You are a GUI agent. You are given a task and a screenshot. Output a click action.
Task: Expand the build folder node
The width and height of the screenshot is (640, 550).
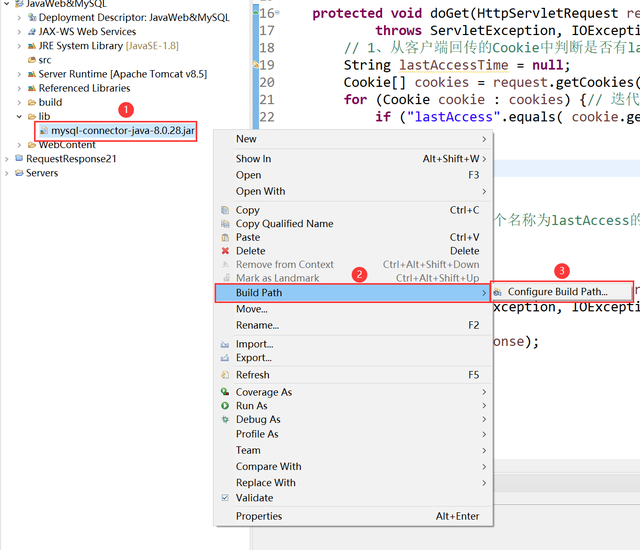pyautogui.click(x=19, y=102)
